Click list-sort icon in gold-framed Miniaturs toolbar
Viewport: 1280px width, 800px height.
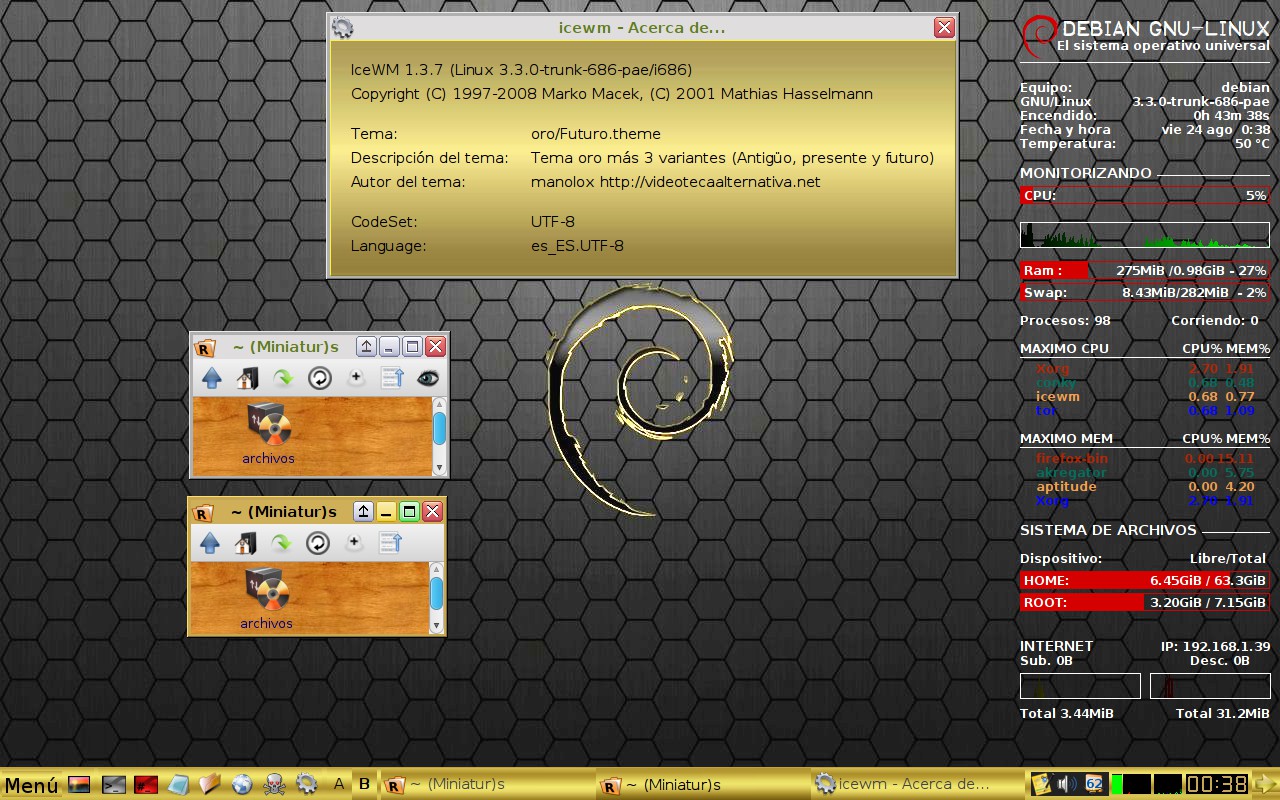390,543
